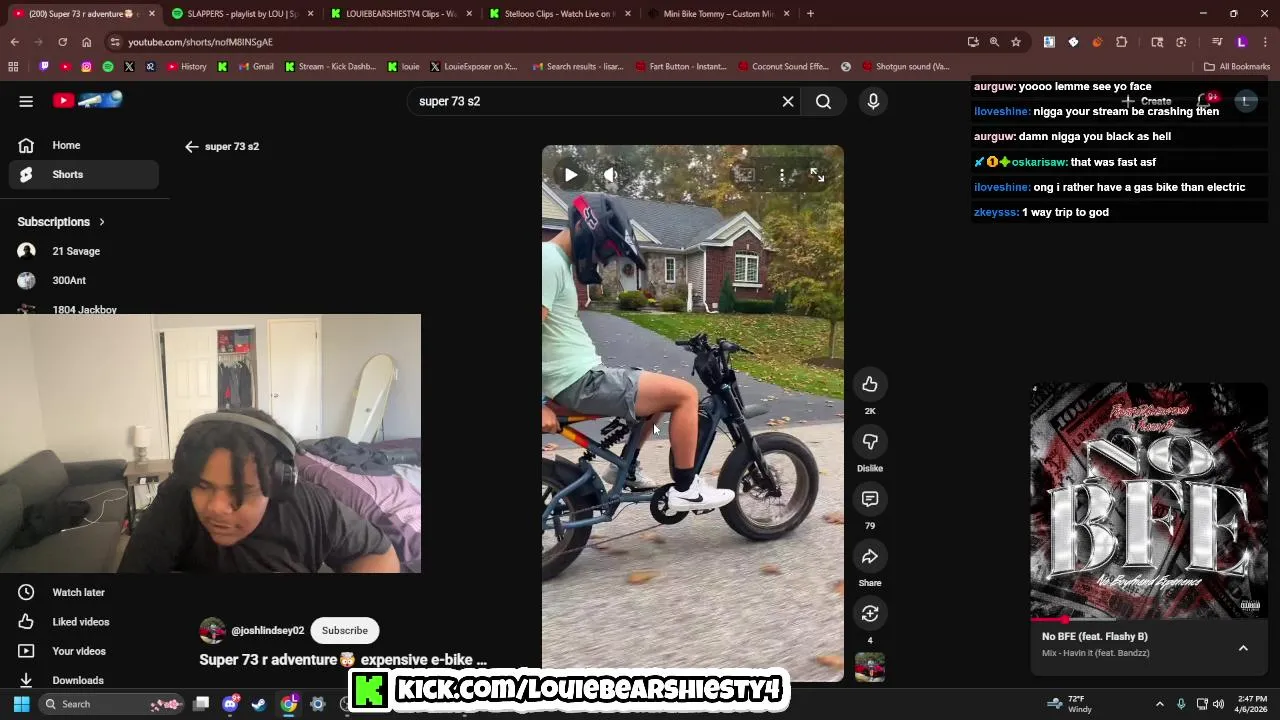Open the Remix icon showing 4
Screen dimensions: 1280x720
[x=870, y=614]
